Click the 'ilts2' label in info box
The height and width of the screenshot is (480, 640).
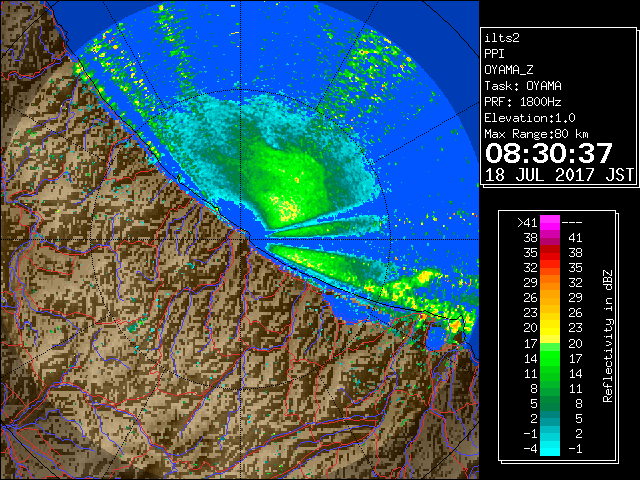tap(502, 38)
